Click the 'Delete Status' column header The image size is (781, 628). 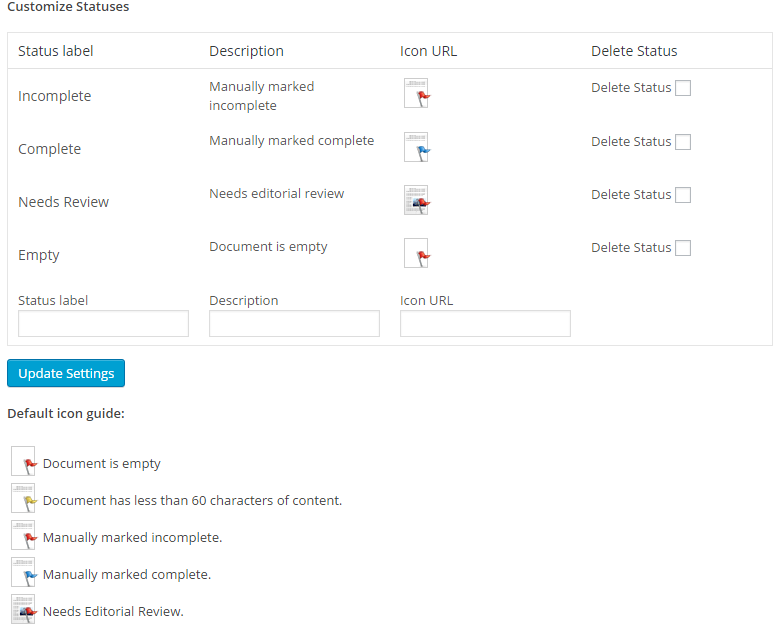(634, 51)
